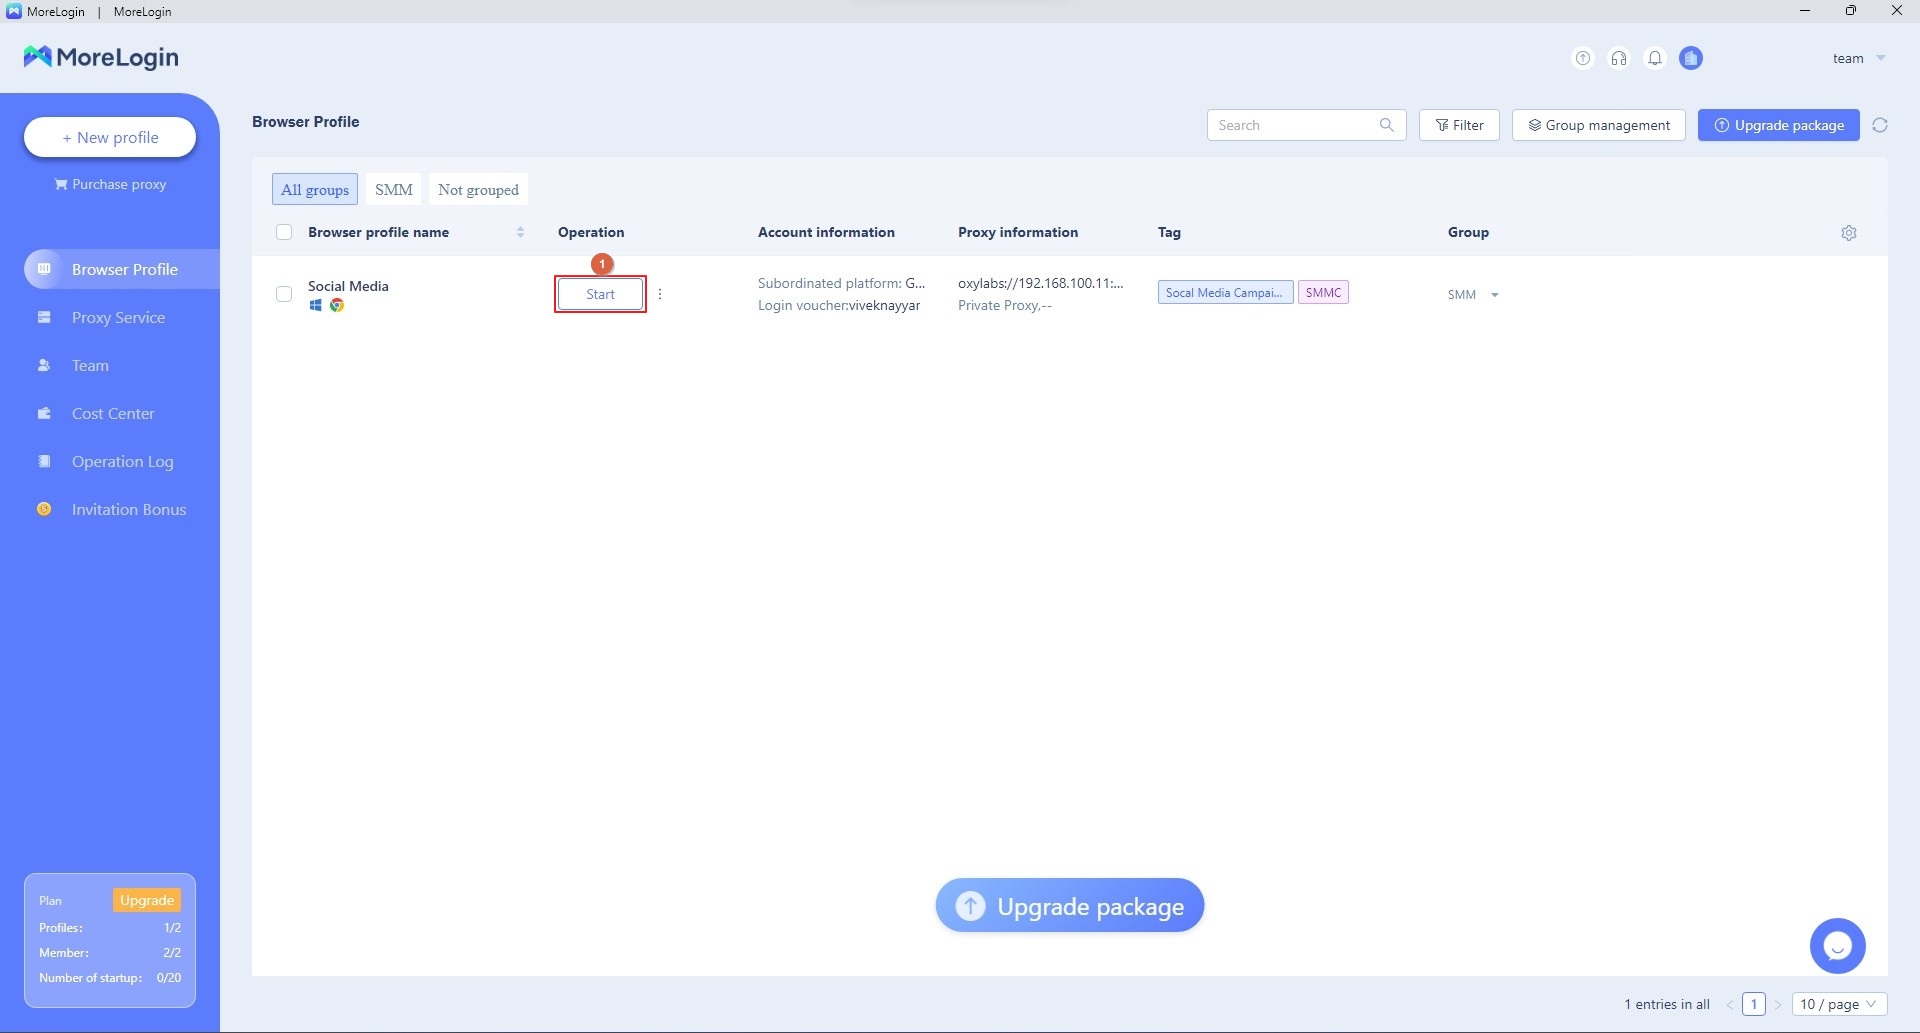
Task: Click the Subordinated platform text
Action: click(842, 283)
